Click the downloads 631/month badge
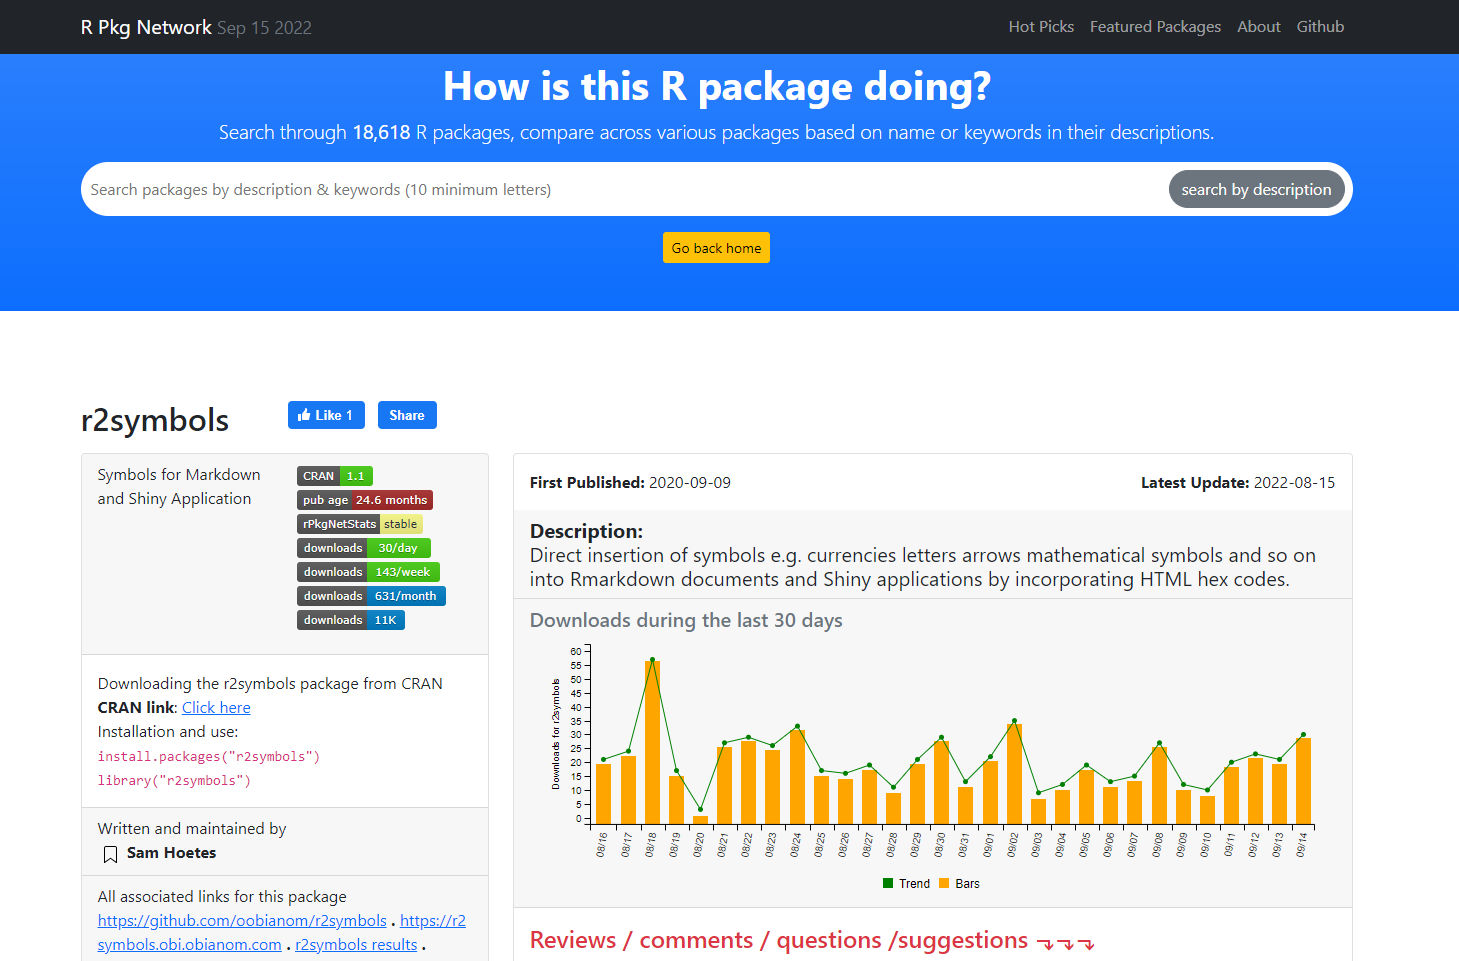 click(x=370, y=596)
